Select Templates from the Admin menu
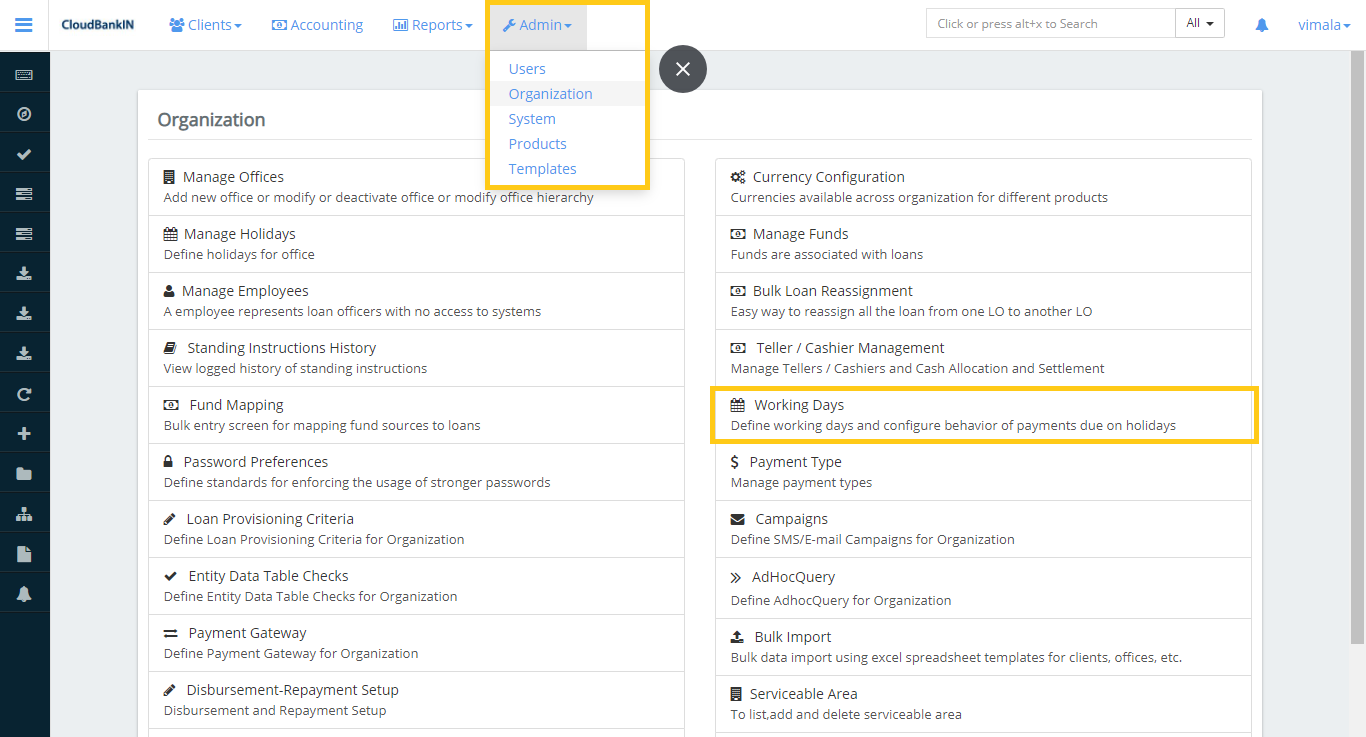This screenshot has width=1366, height=737. click(x=542, y=169)
